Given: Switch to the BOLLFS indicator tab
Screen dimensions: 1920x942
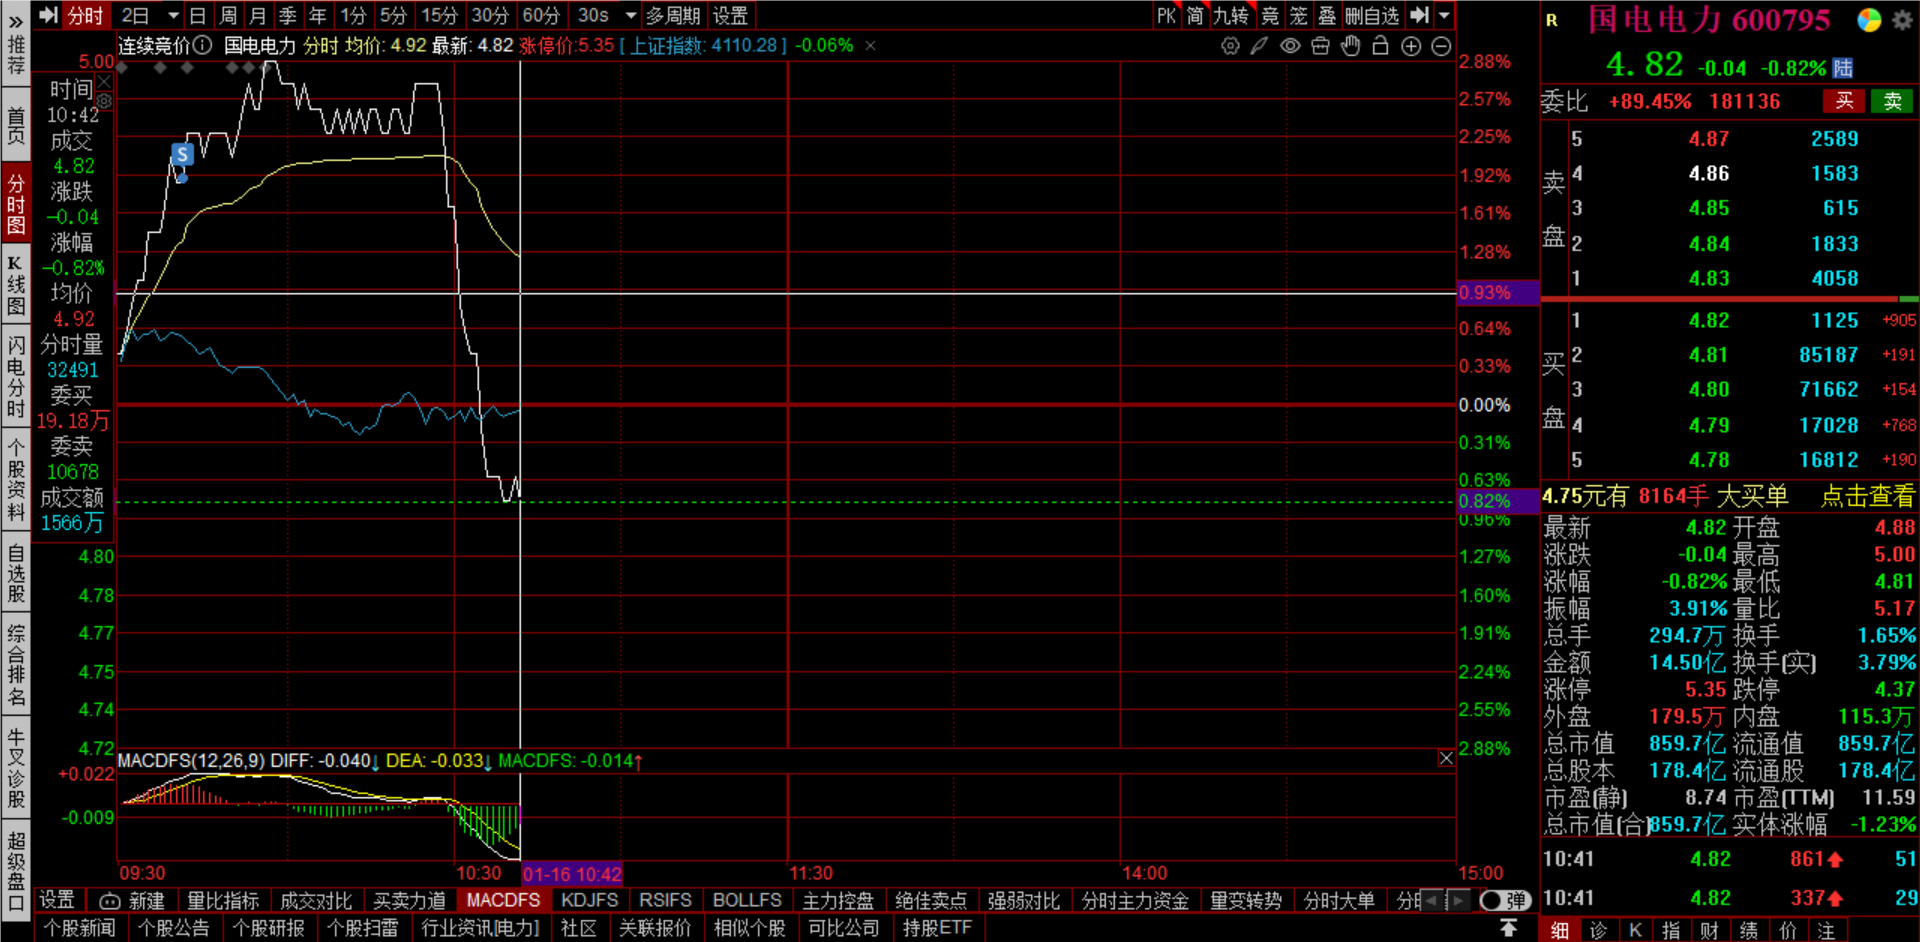Looking at the screenshot, I should [x=747, y=901].
